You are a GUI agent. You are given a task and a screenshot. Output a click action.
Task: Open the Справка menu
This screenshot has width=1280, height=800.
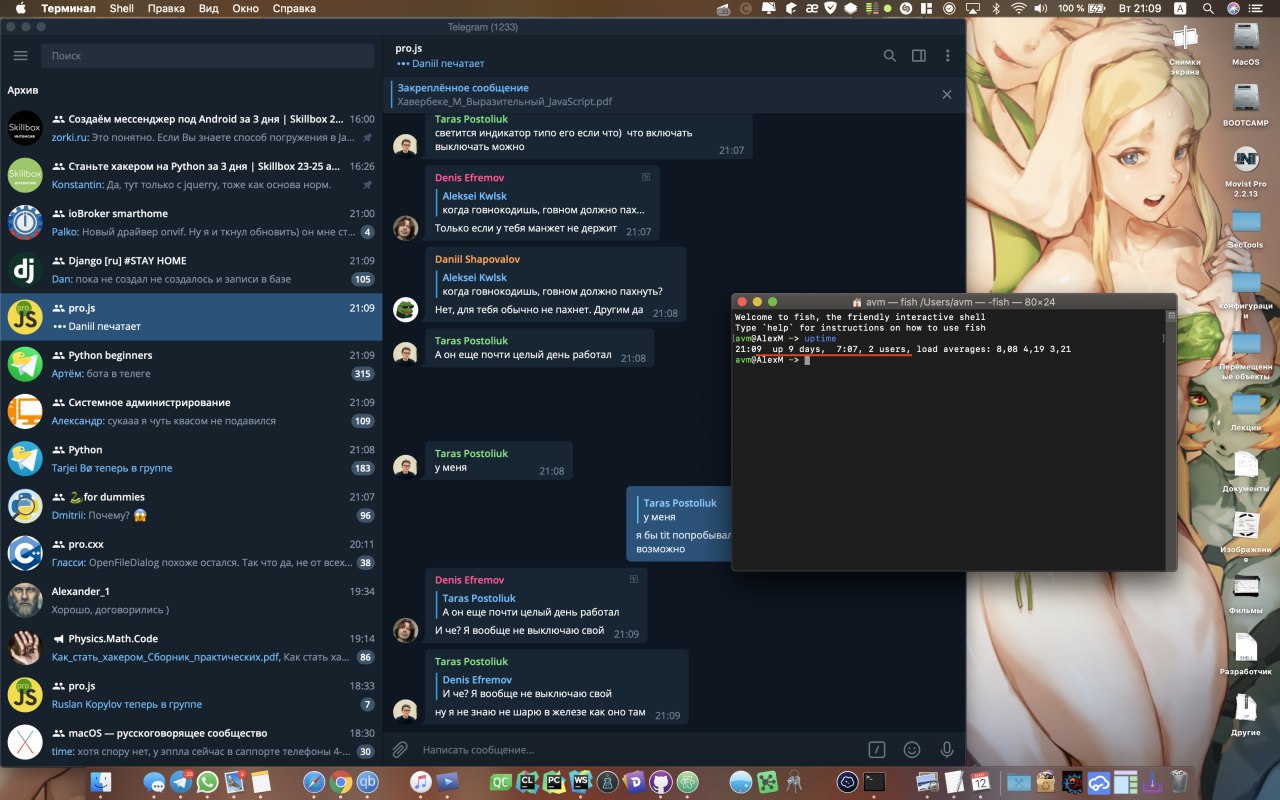(294, 8)
